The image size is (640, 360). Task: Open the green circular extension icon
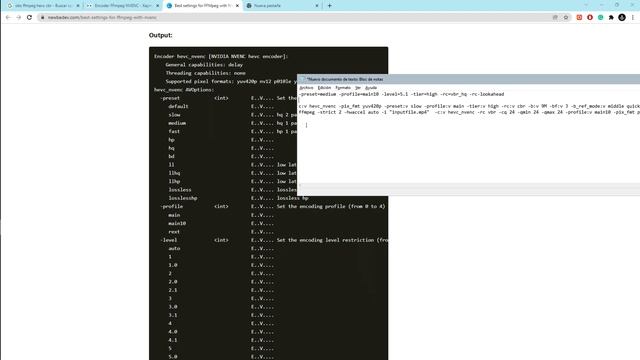tap(600, 18)
